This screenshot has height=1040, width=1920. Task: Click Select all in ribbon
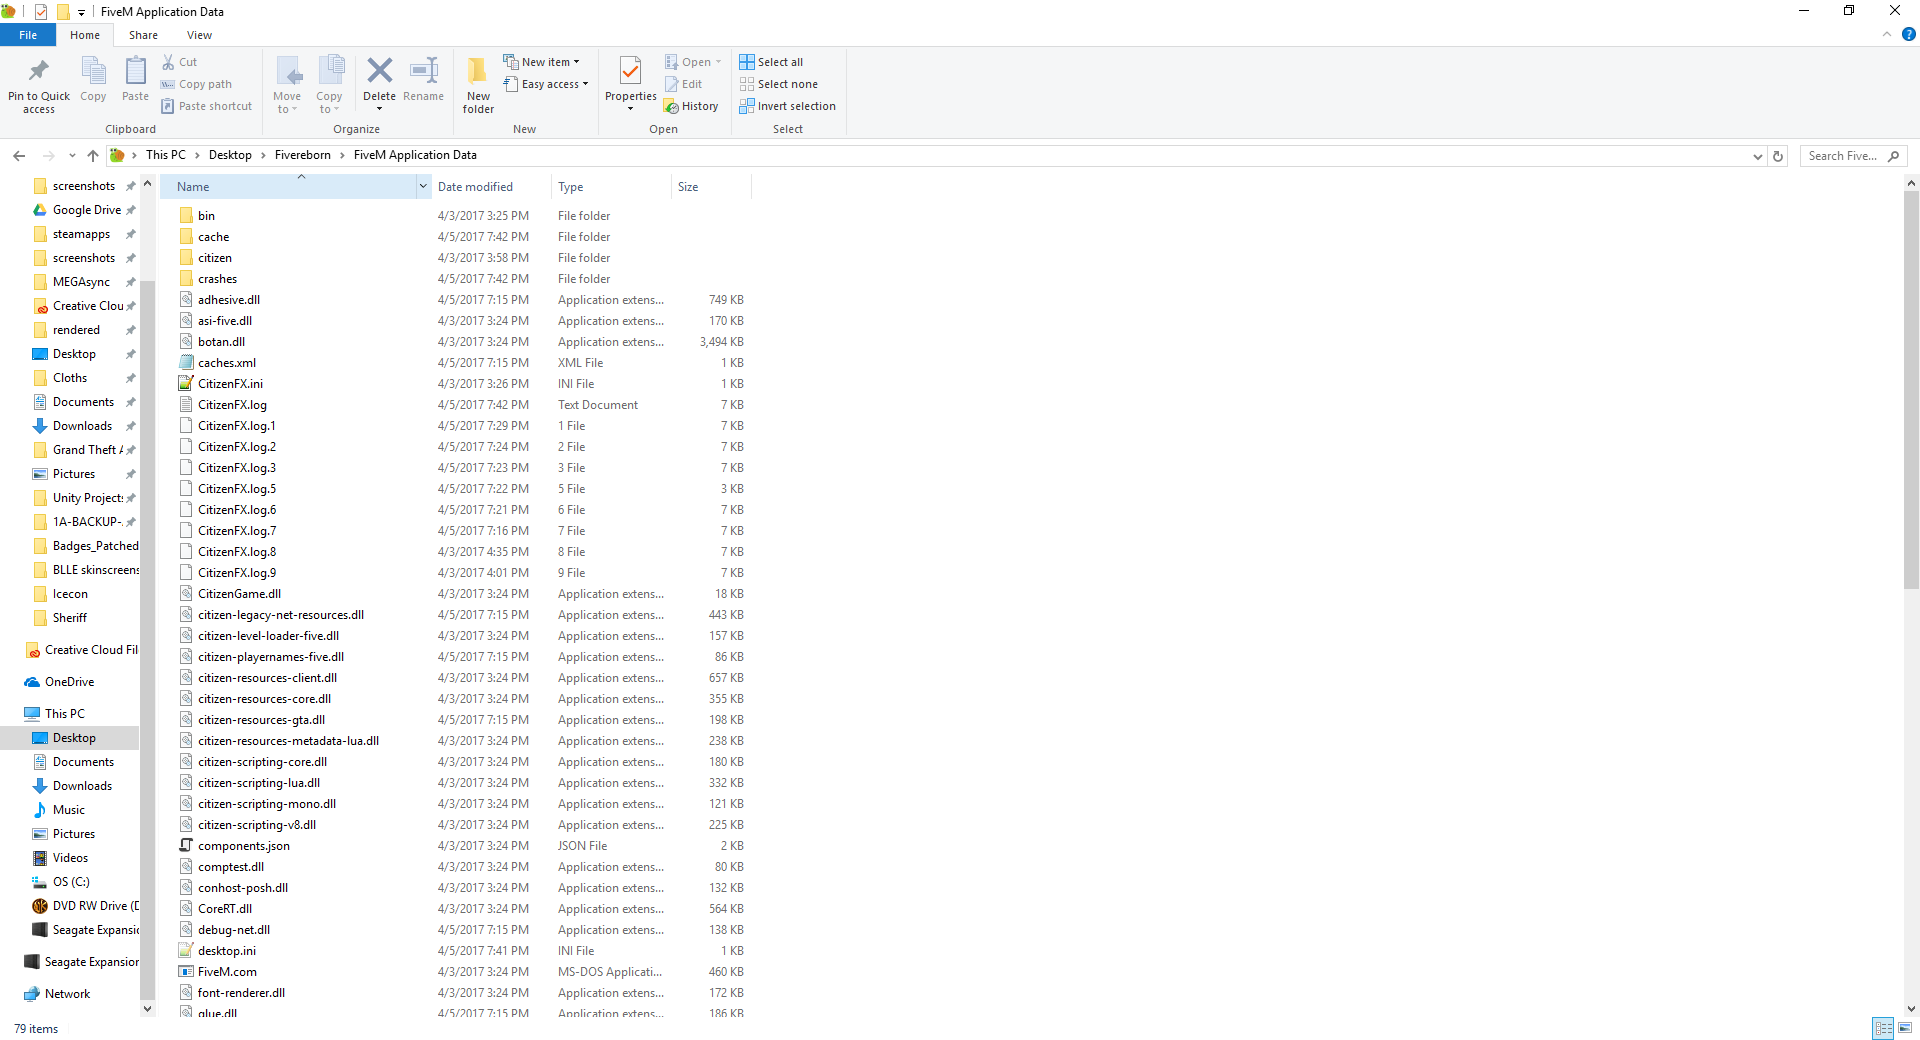771,62
